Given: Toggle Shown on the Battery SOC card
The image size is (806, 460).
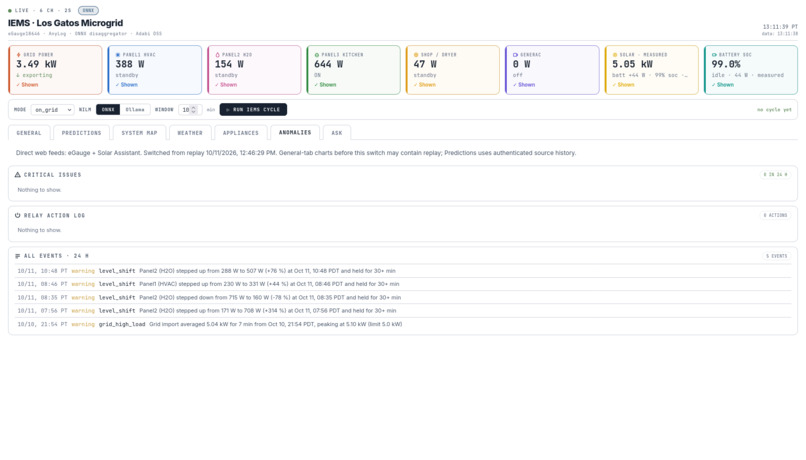Looking at the screenshot, I should [723, 85].
